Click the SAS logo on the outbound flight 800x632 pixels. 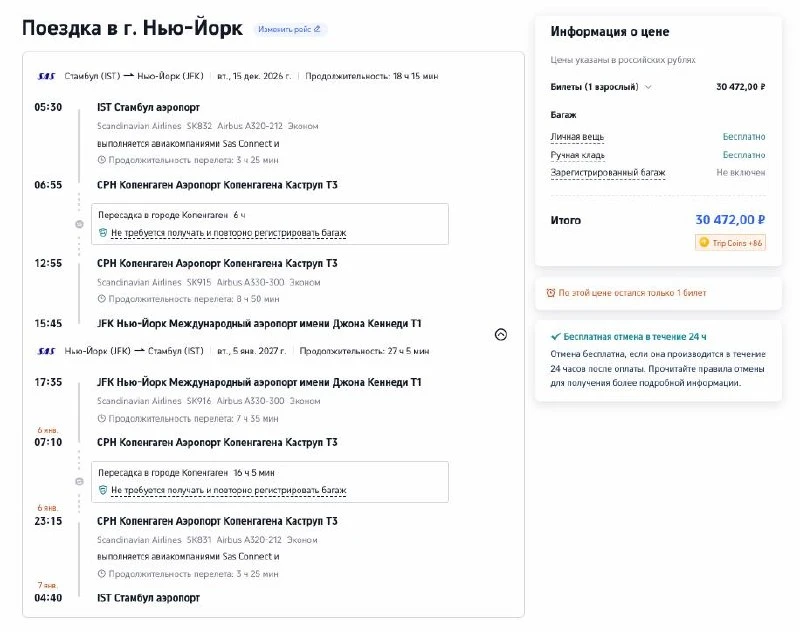[46, 76]
